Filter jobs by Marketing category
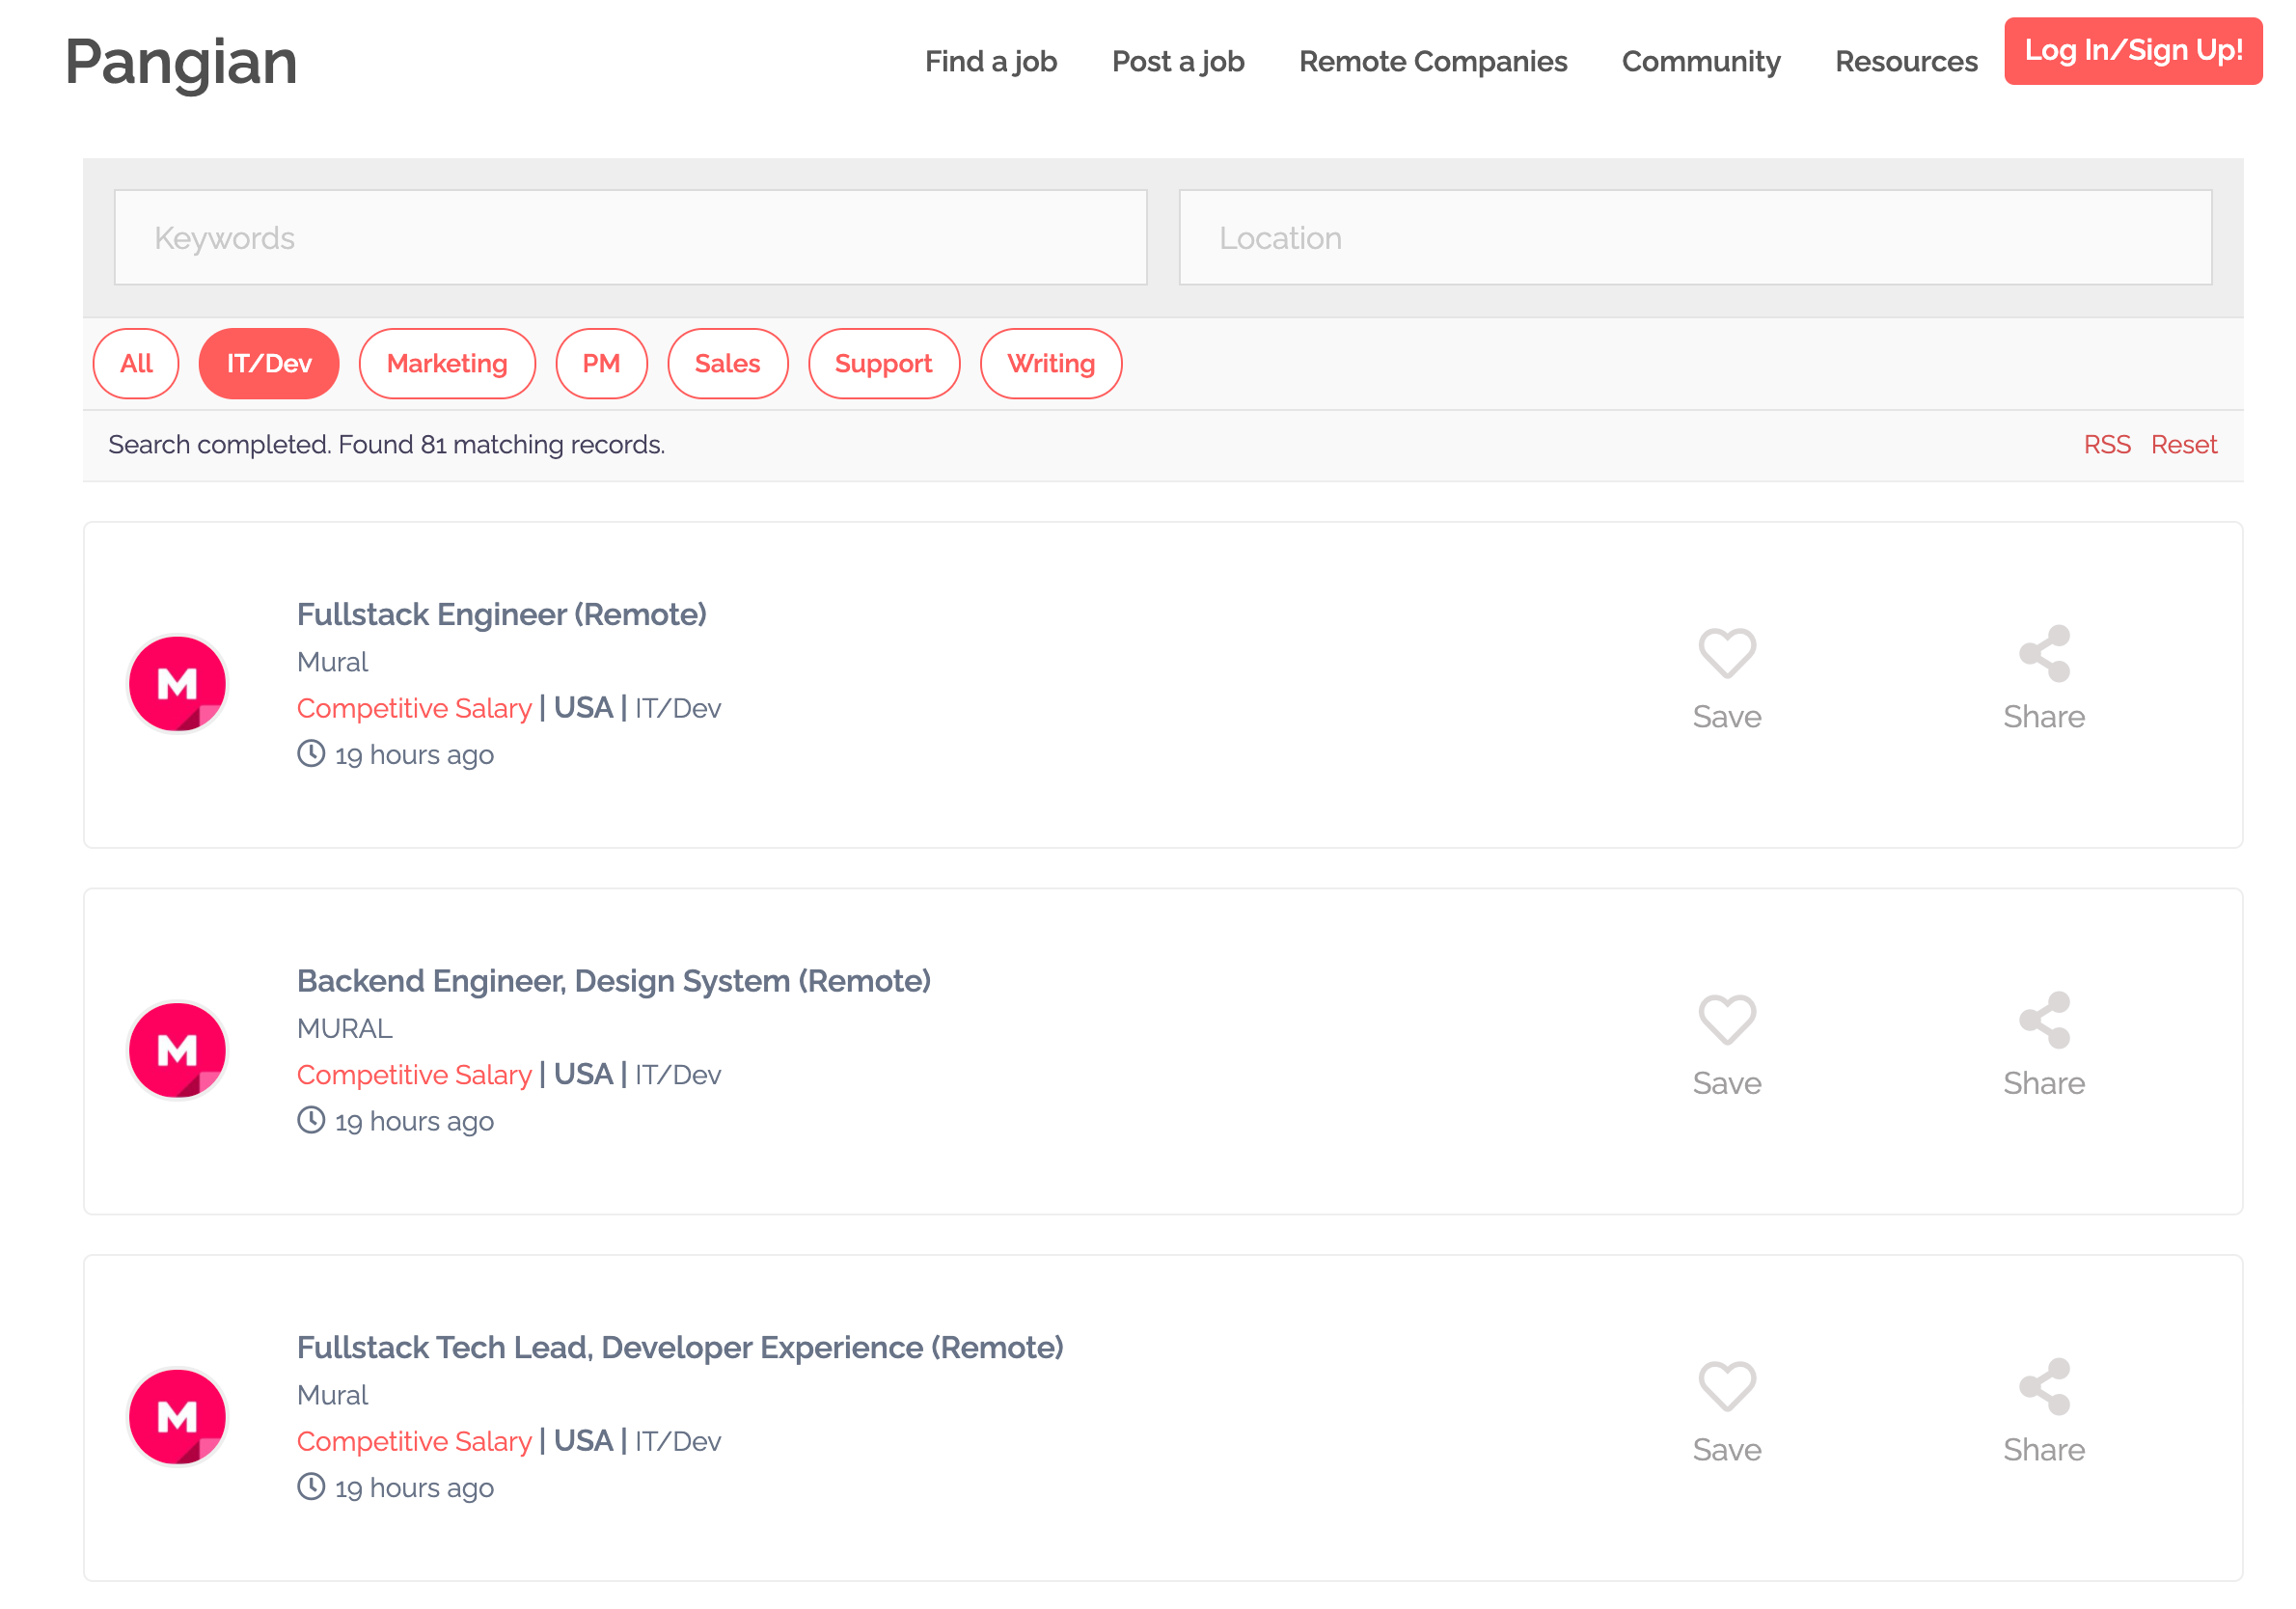Screen dimensions: 2296x1609 coord(447,363)
